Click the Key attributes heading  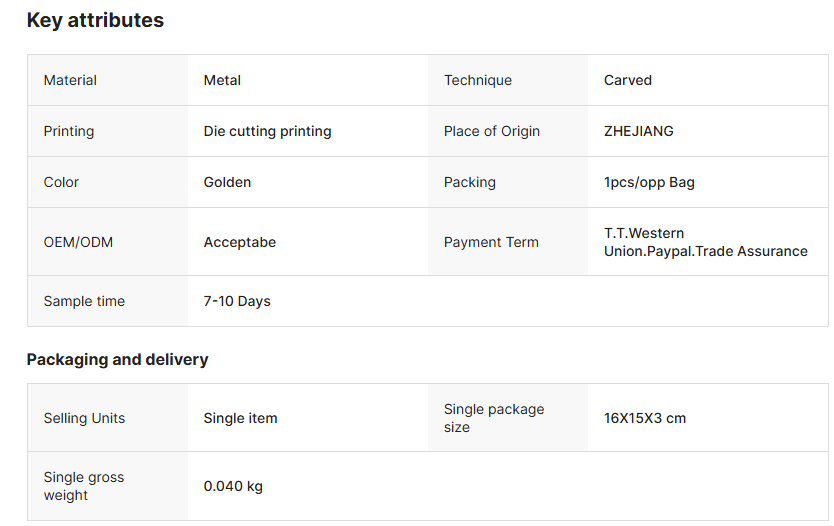[95, 20]
